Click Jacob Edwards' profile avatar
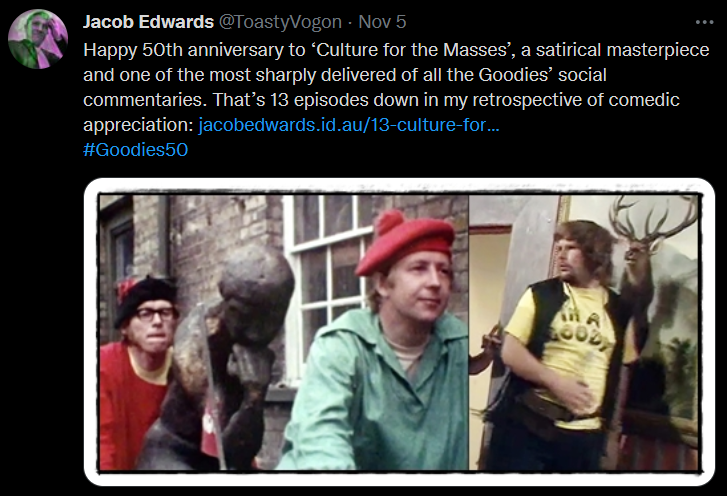 pos(38,39)
